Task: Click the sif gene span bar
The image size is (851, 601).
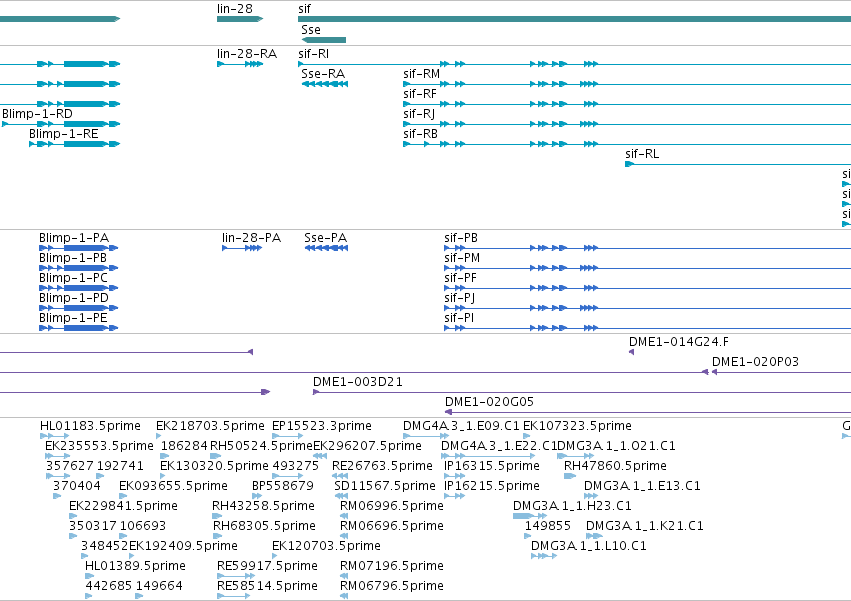Action: [574, 19]
